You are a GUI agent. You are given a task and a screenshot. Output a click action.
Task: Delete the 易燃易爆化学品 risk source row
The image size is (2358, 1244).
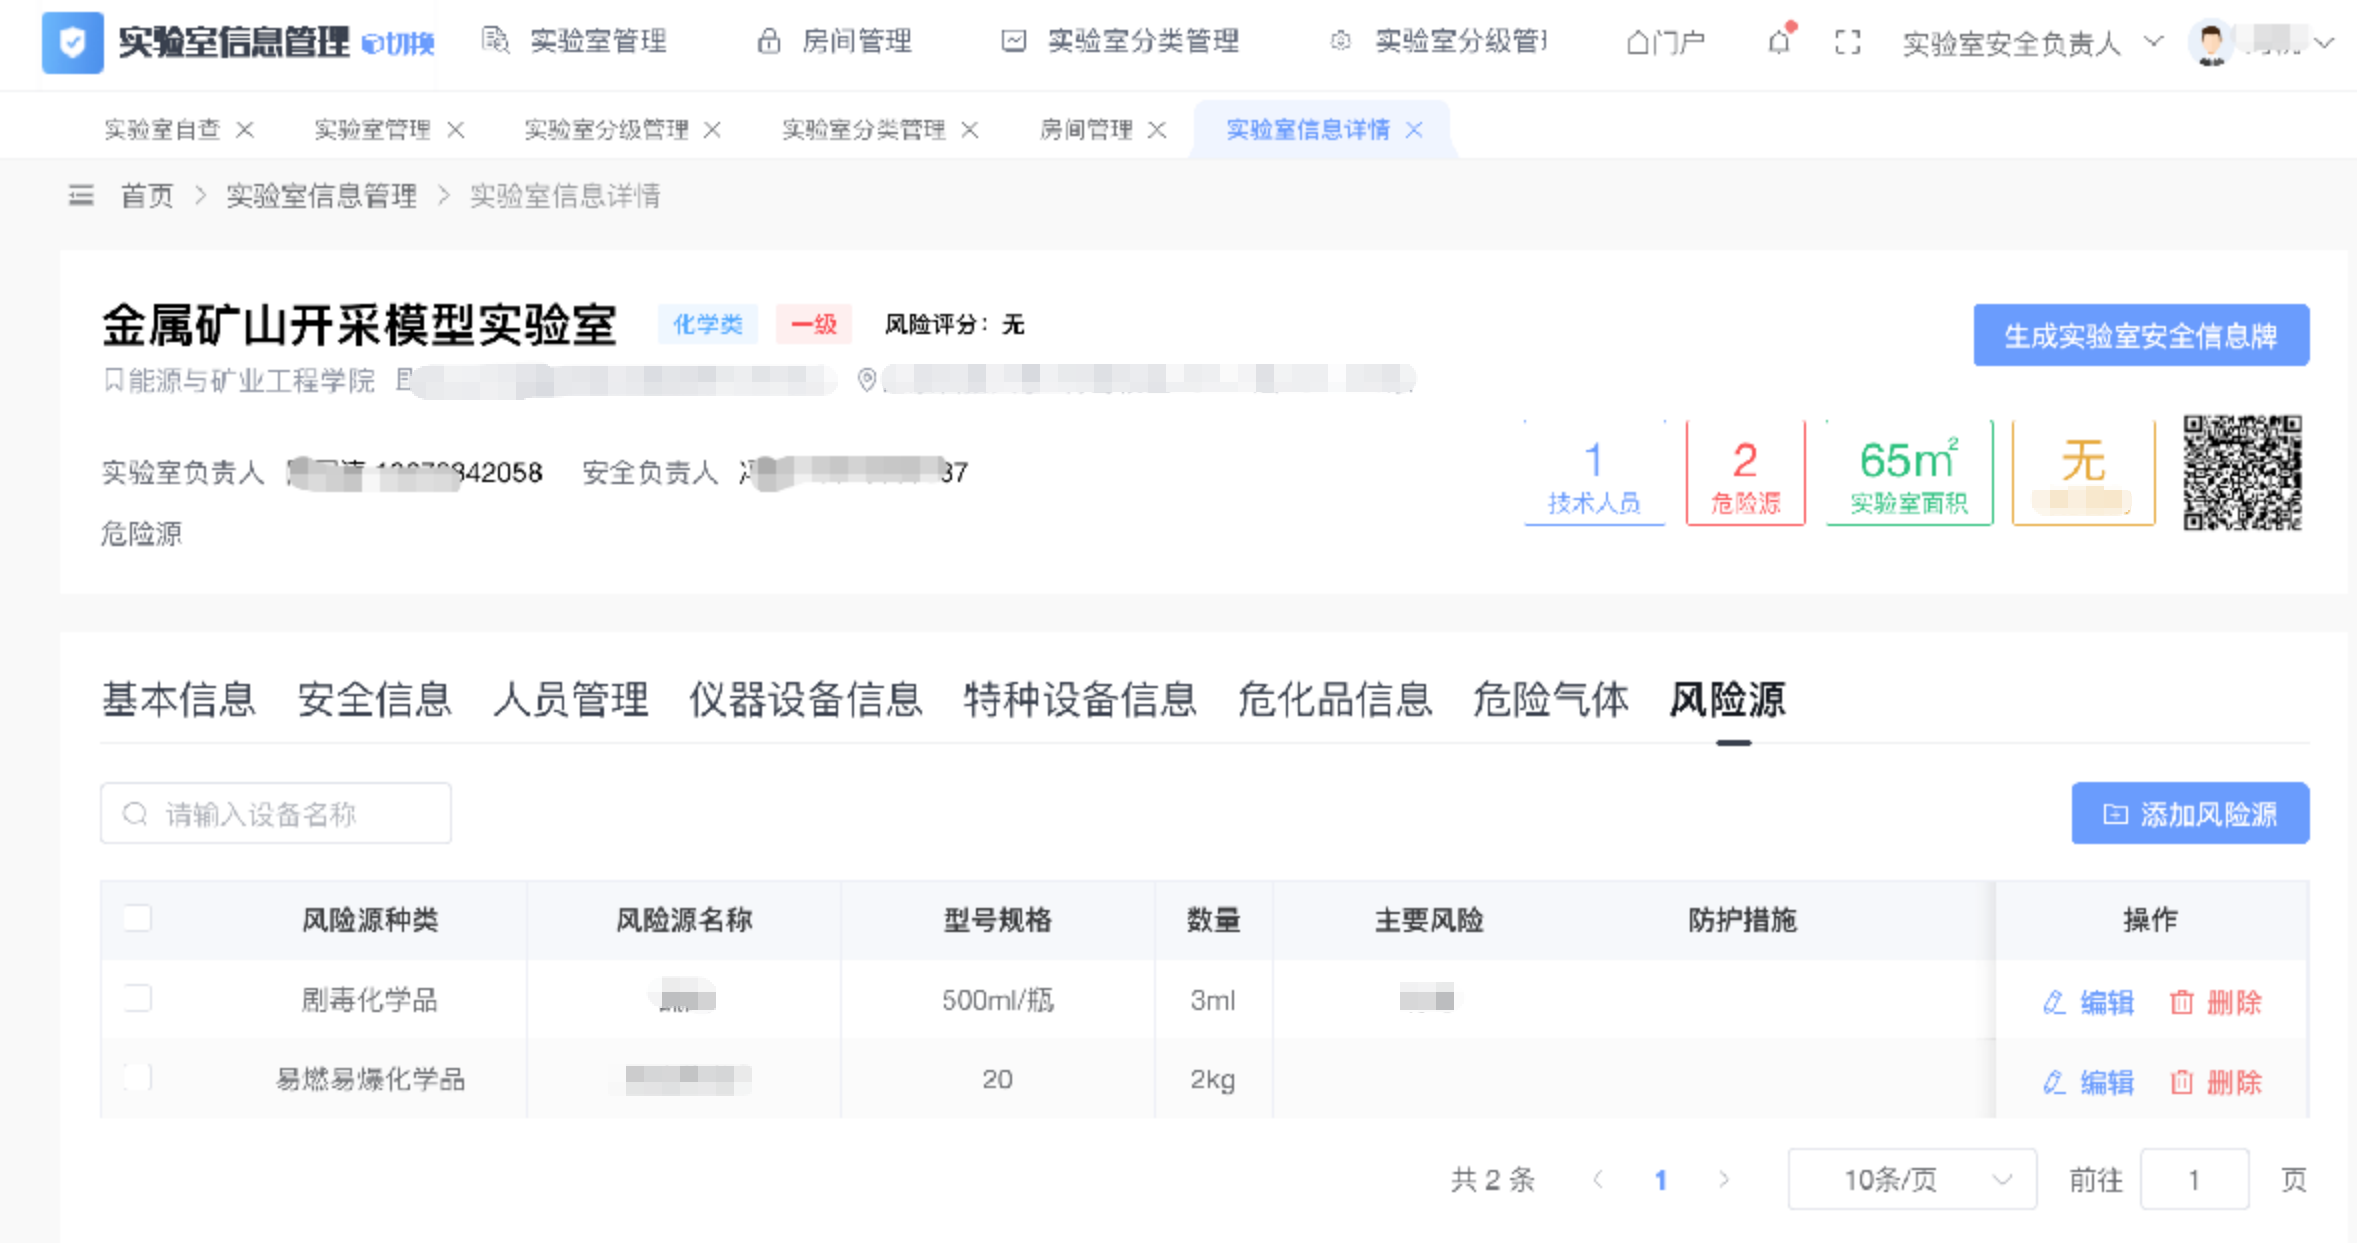[2215, 1081]
